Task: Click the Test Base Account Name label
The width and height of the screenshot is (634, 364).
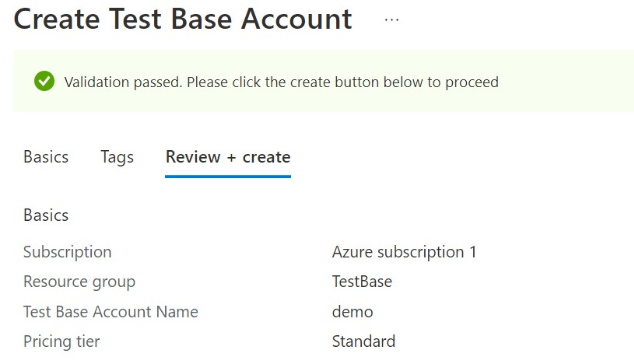Action: click(x=111, y=312)
